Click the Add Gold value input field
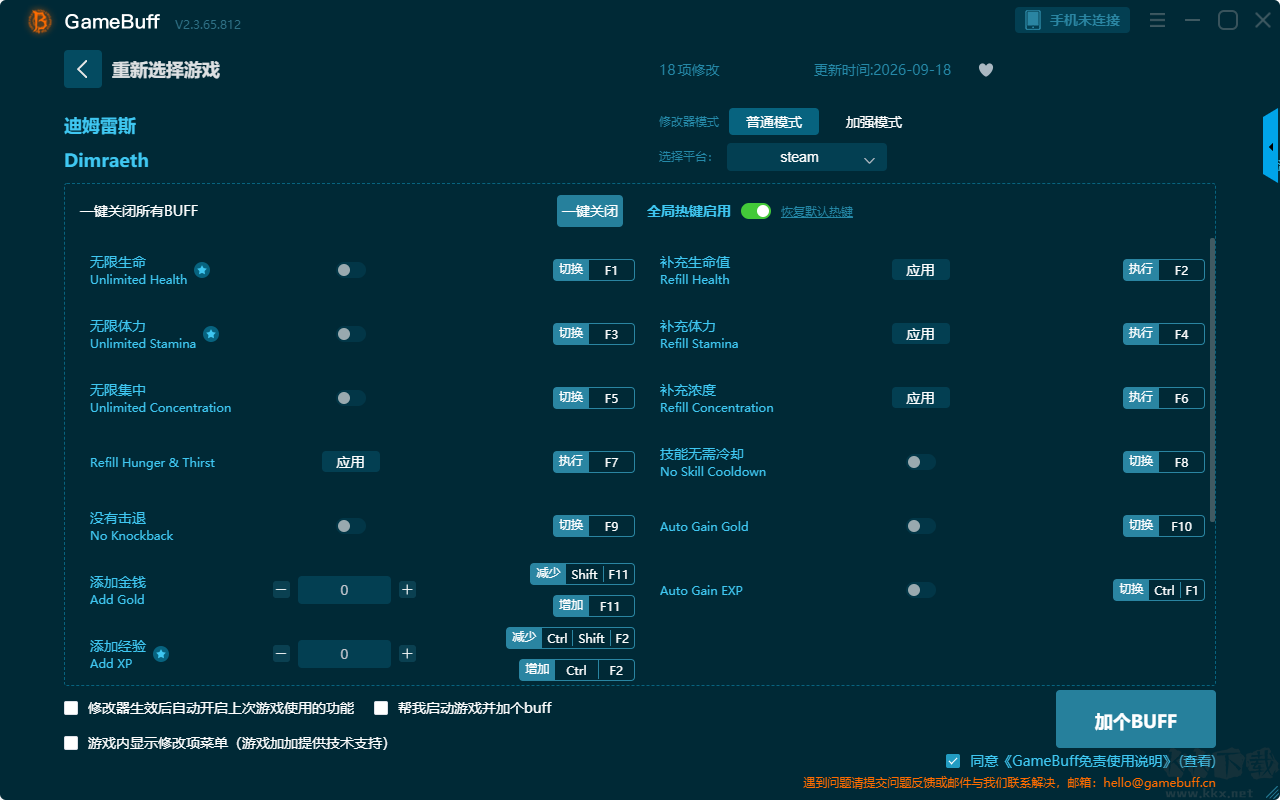 point(344,590)
